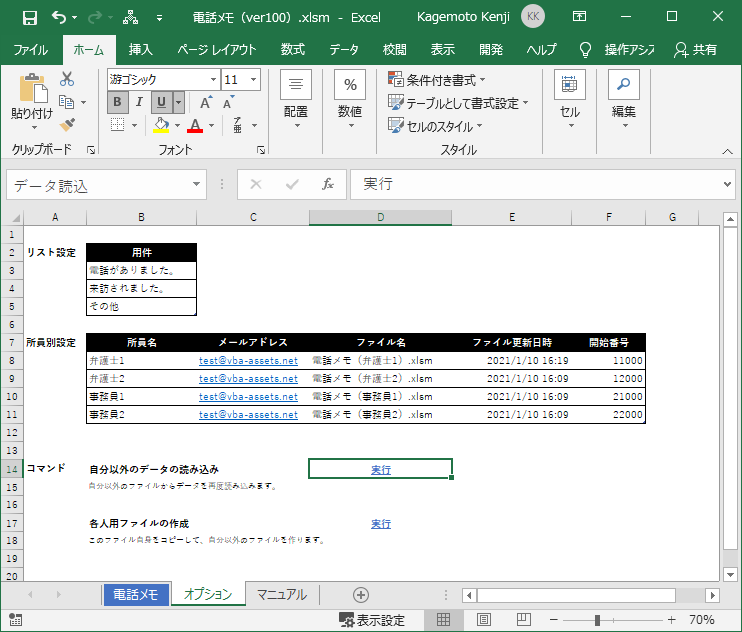Screen dimensions: 742x632
Task: Click the hierarchy diagram icon in the quick access toolbar
Action: [130, 18]
